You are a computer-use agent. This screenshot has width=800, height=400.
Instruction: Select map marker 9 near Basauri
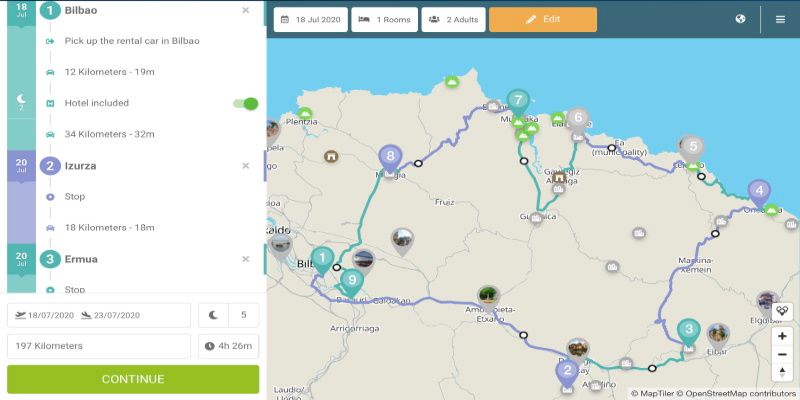(352, 283)
